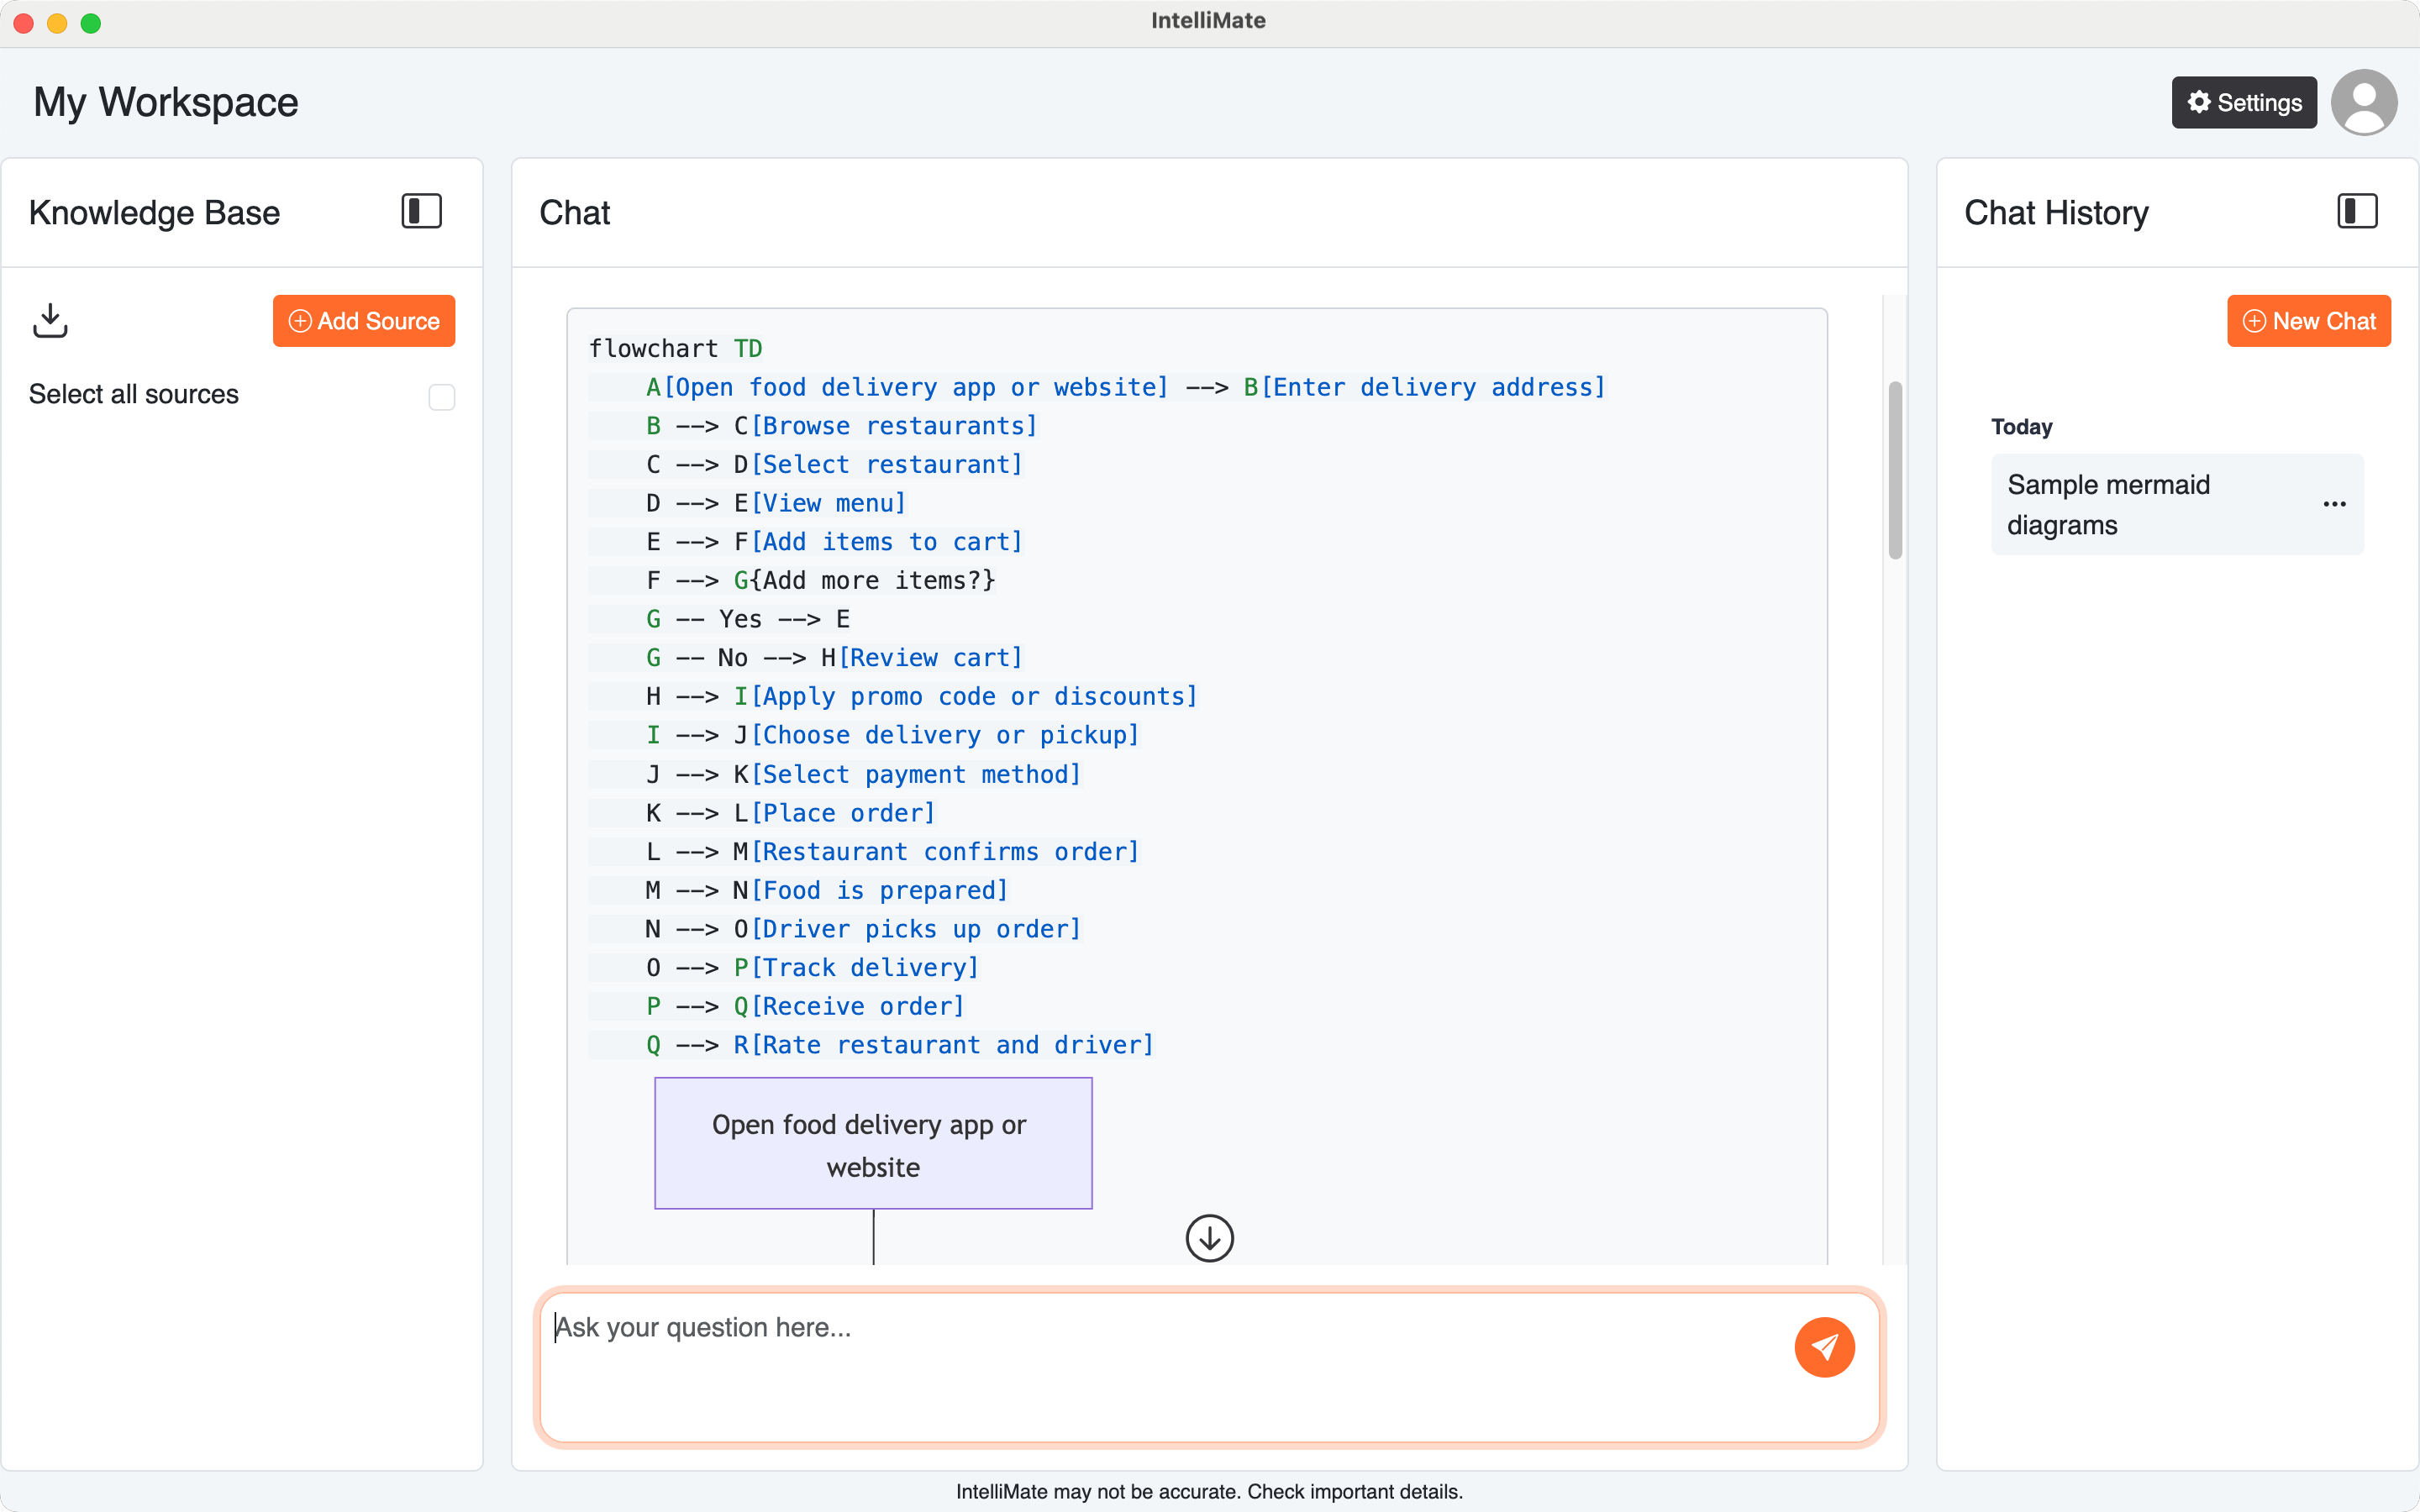Click the chat vertical scrollbar thumb
This screenshot has height=1512, width=2420.
1894,470
